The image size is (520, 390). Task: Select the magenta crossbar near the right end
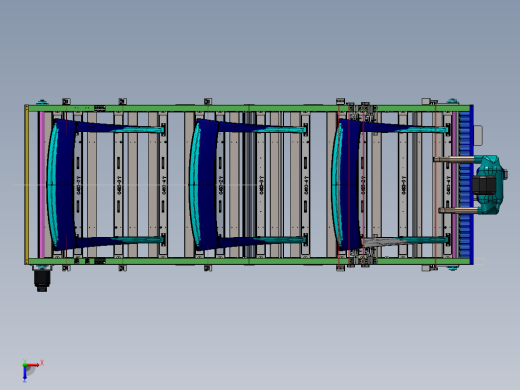[455, 185]
